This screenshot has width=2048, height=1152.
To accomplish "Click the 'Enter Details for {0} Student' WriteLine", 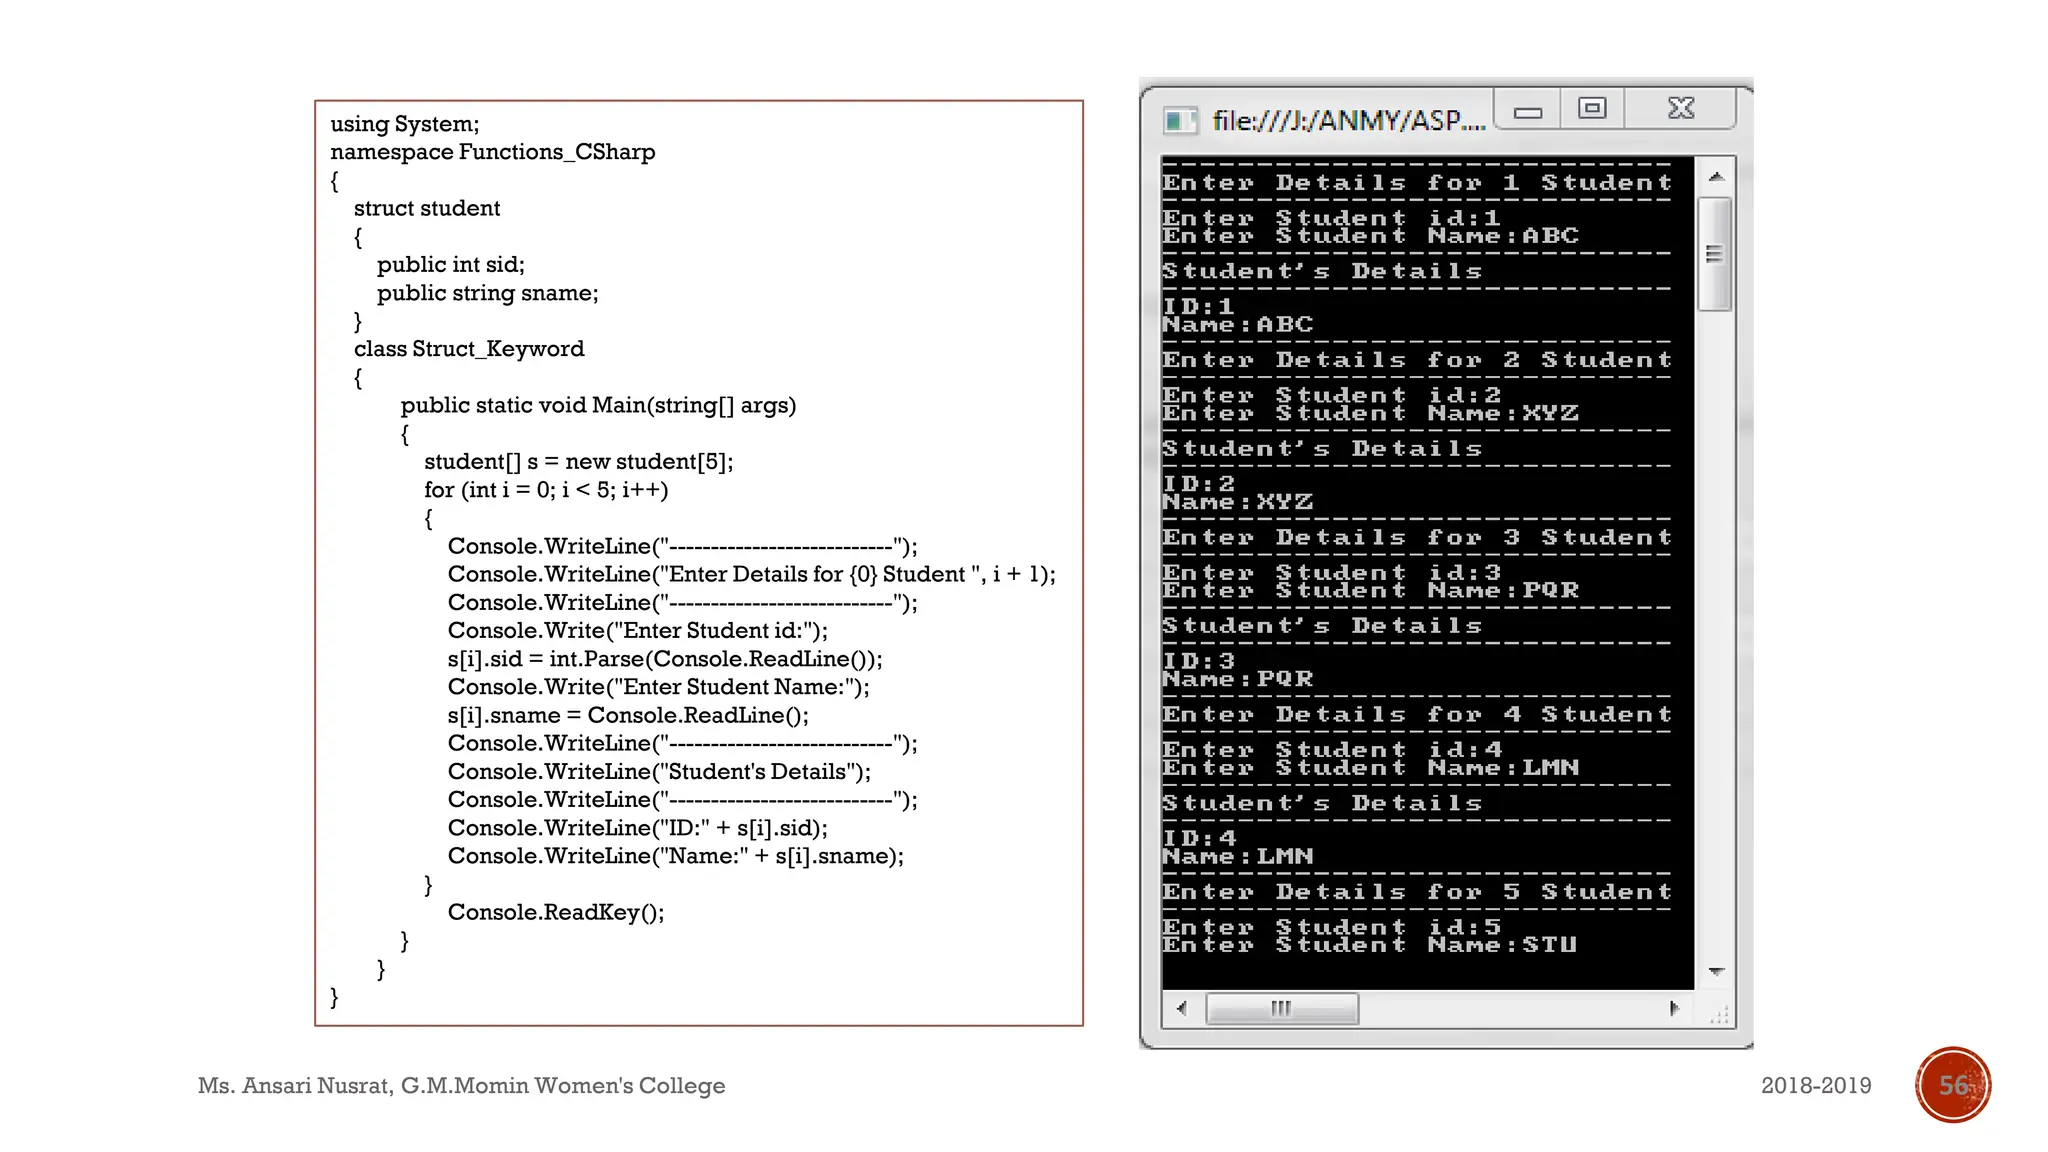I will [752, 574].
